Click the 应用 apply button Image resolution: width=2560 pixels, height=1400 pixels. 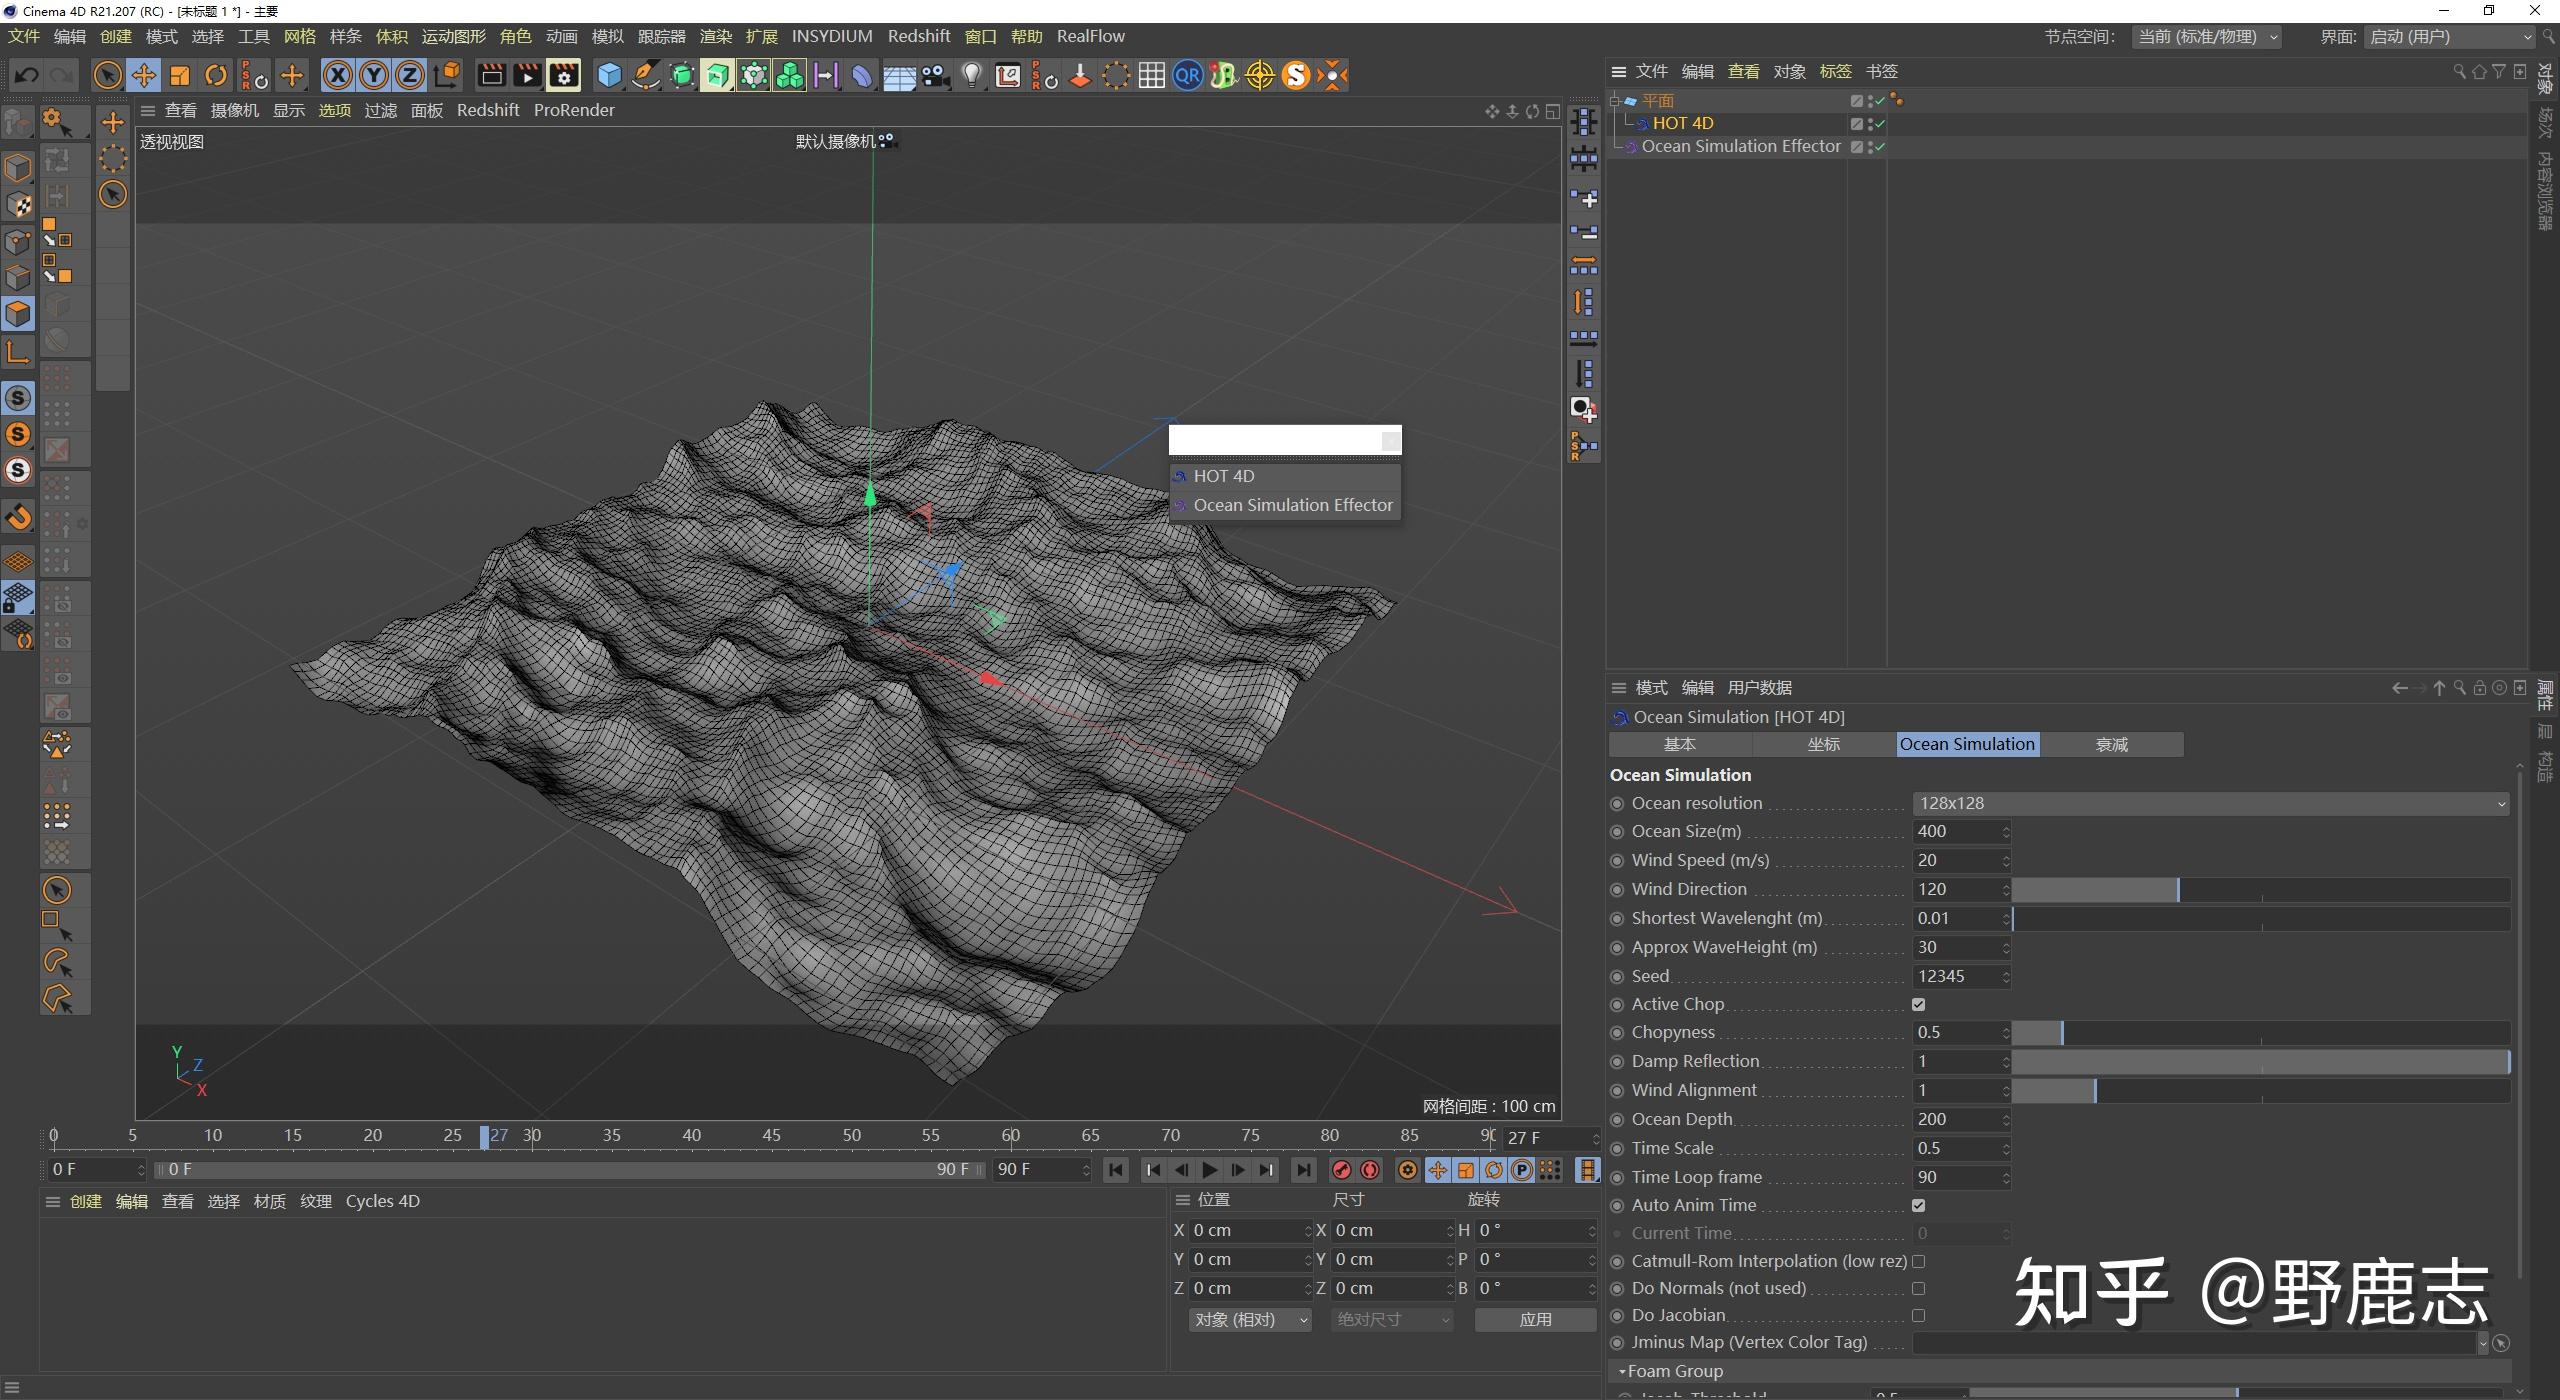point(1535,1320)
